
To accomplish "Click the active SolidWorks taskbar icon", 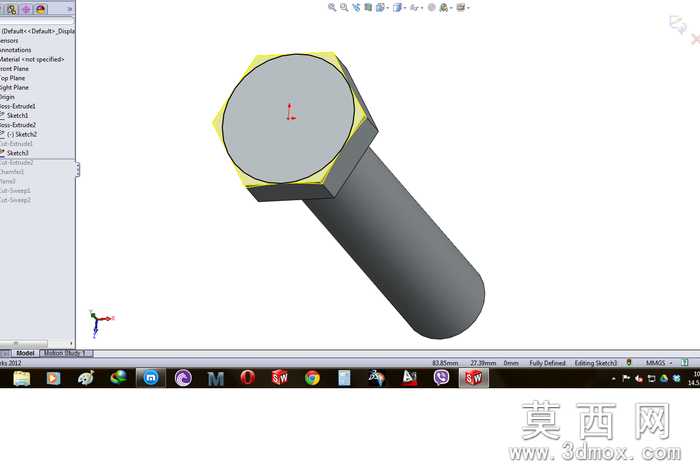I will coord(474,378).
